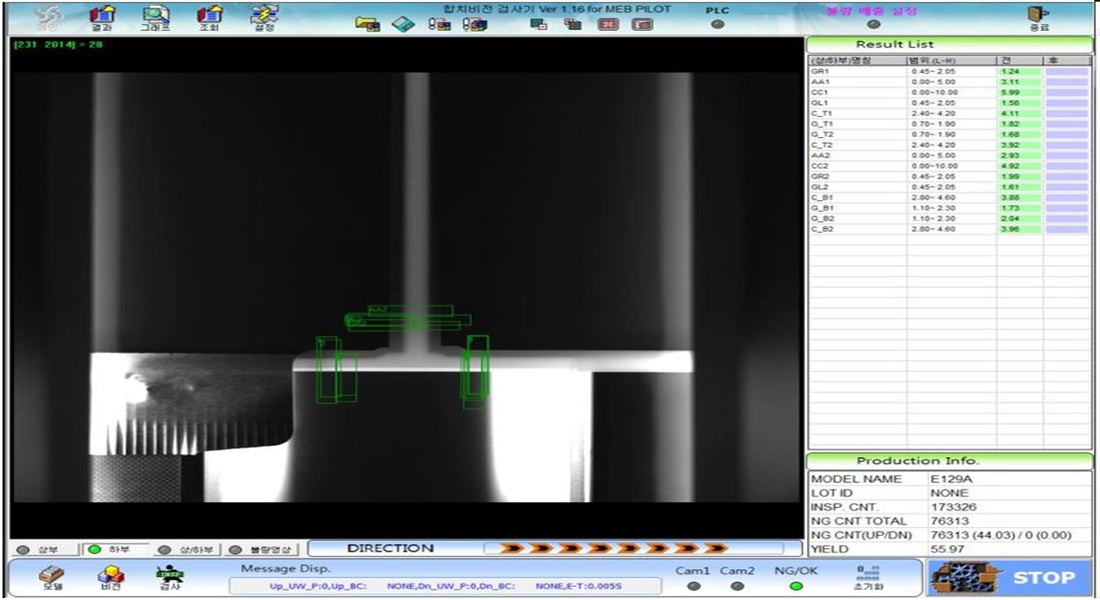
Task: Select the GR1 row in Result List
Action: click(855, 72)
